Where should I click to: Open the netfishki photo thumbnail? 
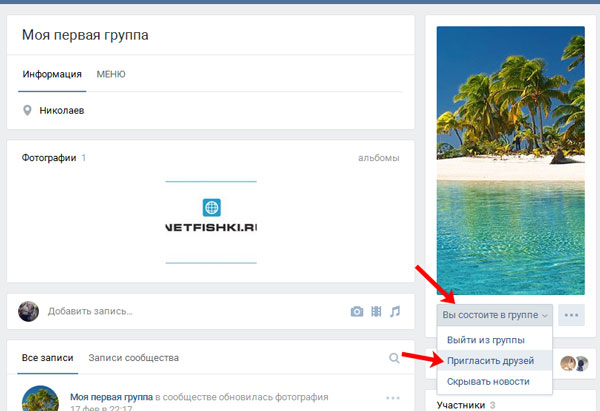click(211, 221)
